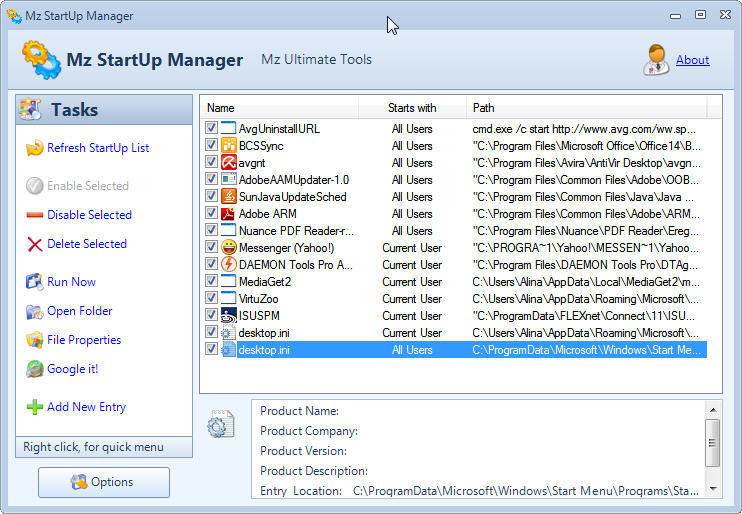
Task: Click the Adobe ARM red icon
Action: coord(229,214)
